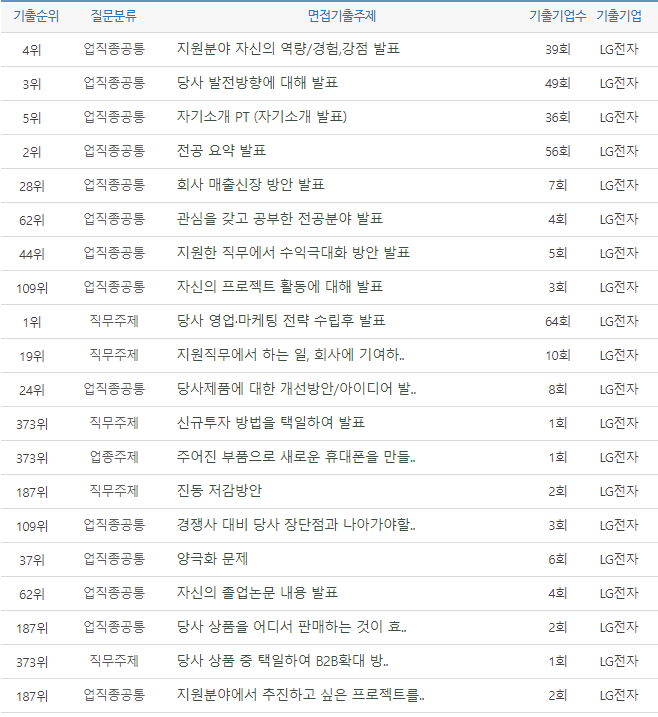Open '회사 매출신장 방안 발표' entry

[x=250, y=185]
